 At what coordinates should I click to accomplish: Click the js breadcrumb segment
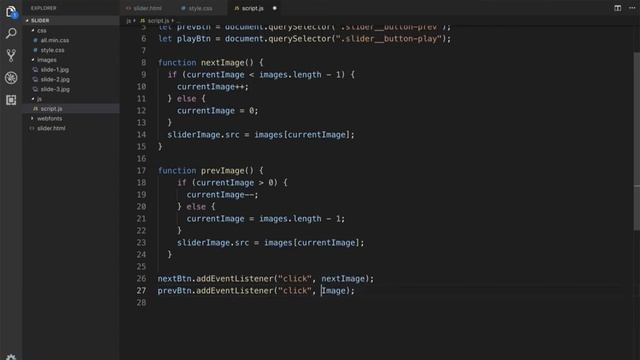(129, 20)
